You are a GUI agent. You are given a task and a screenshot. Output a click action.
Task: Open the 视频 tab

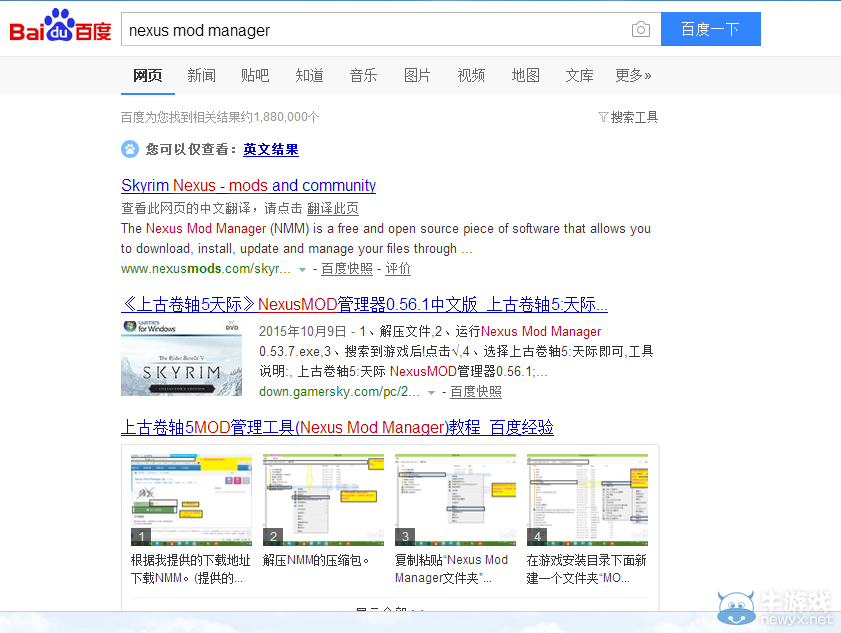pyautogui.click(x=471, y=75)
